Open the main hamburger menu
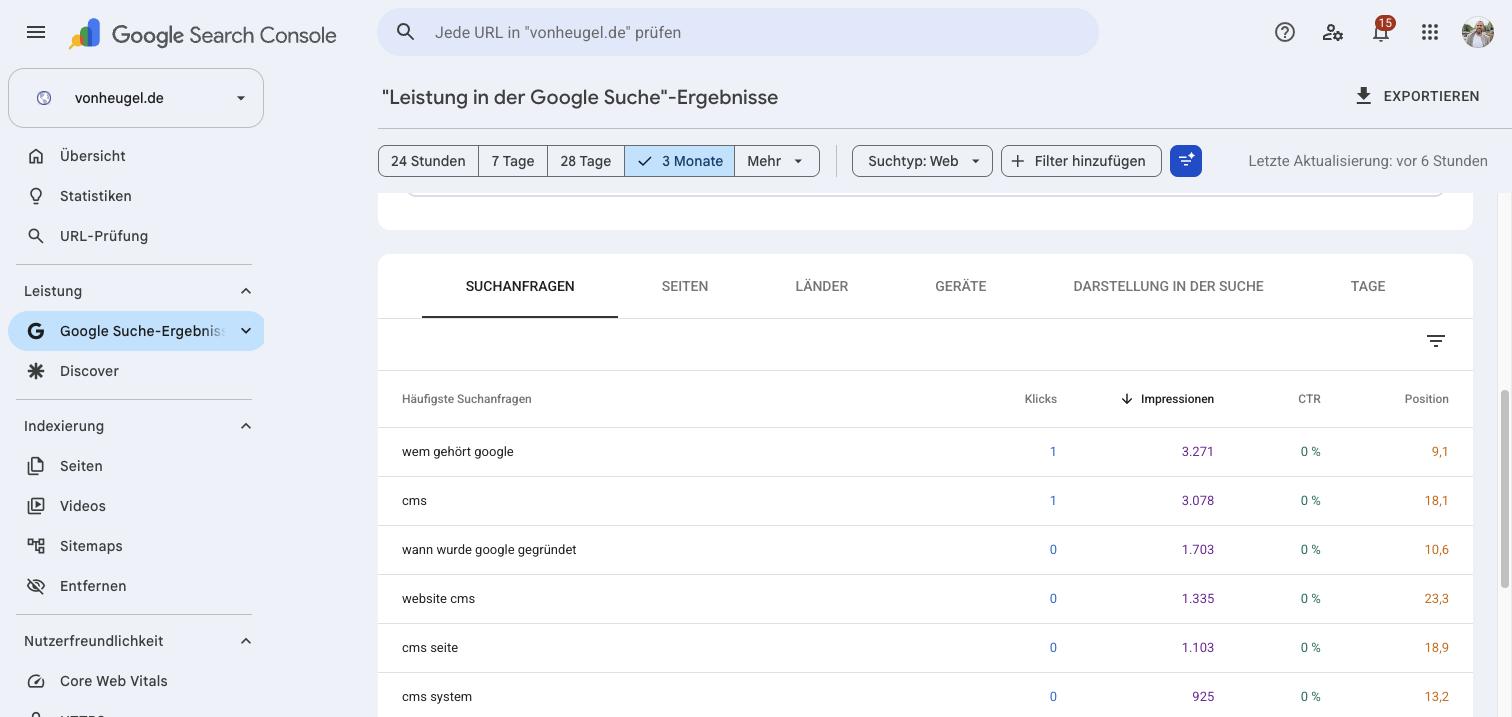Image resolution: width=1512 pixels, height=717 pixels. (36, 32)
